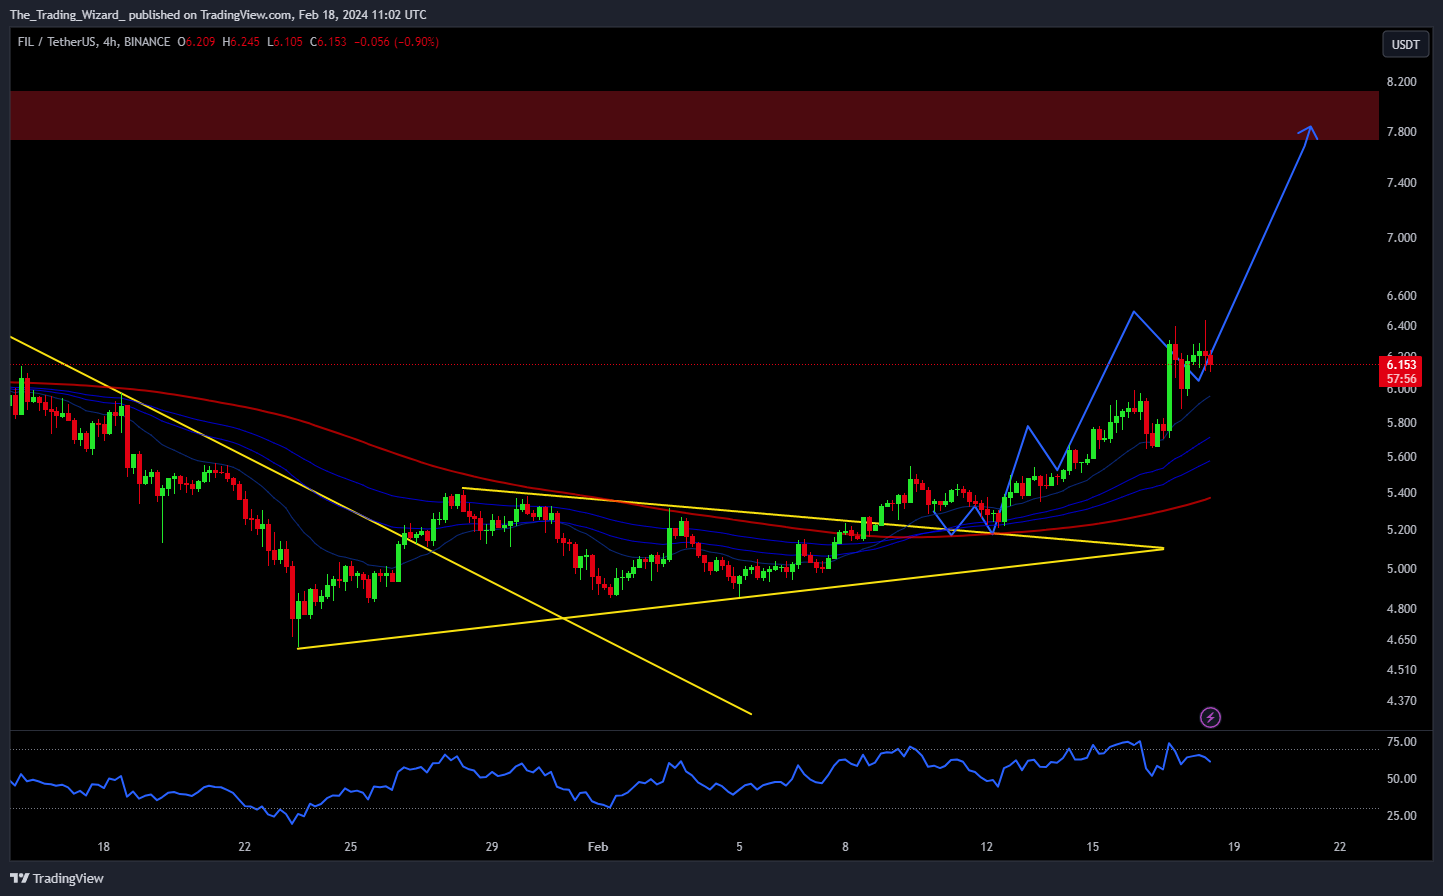This screenshot has width=1443, height=896.
Task: Click the author name The_Trading_Wizard_
Action: [x=67, y=15]
